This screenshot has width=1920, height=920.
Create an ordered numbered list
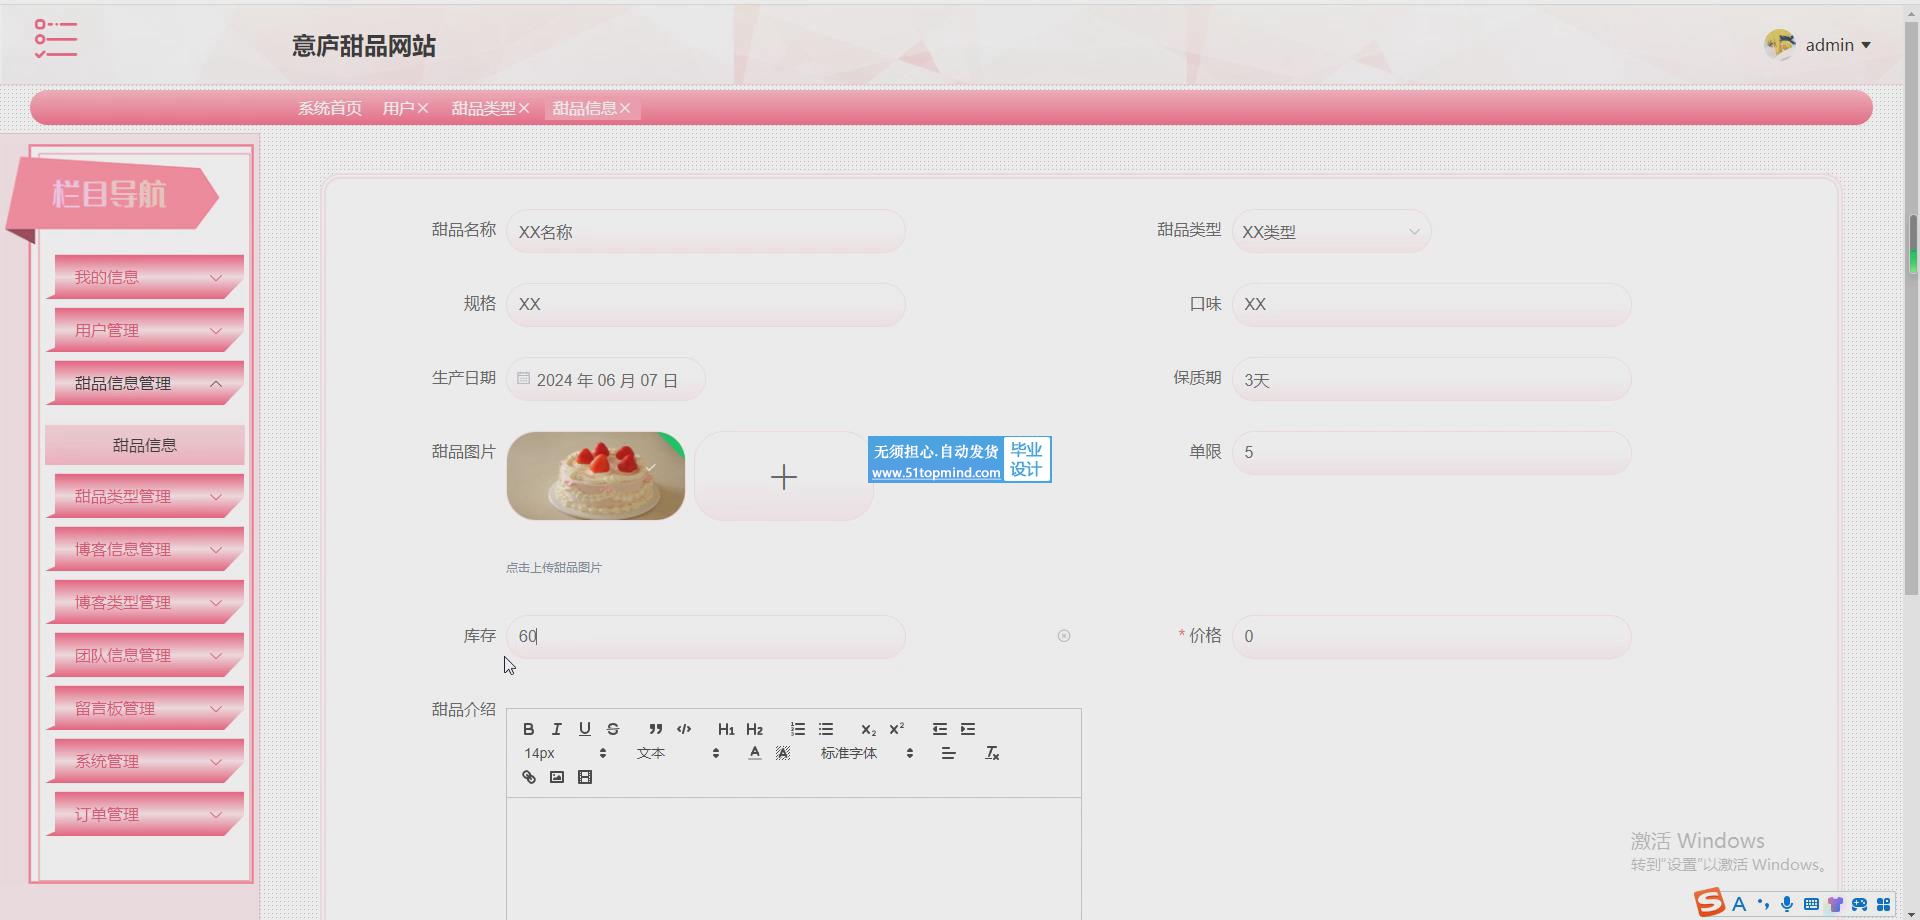(x=798, y=729)
